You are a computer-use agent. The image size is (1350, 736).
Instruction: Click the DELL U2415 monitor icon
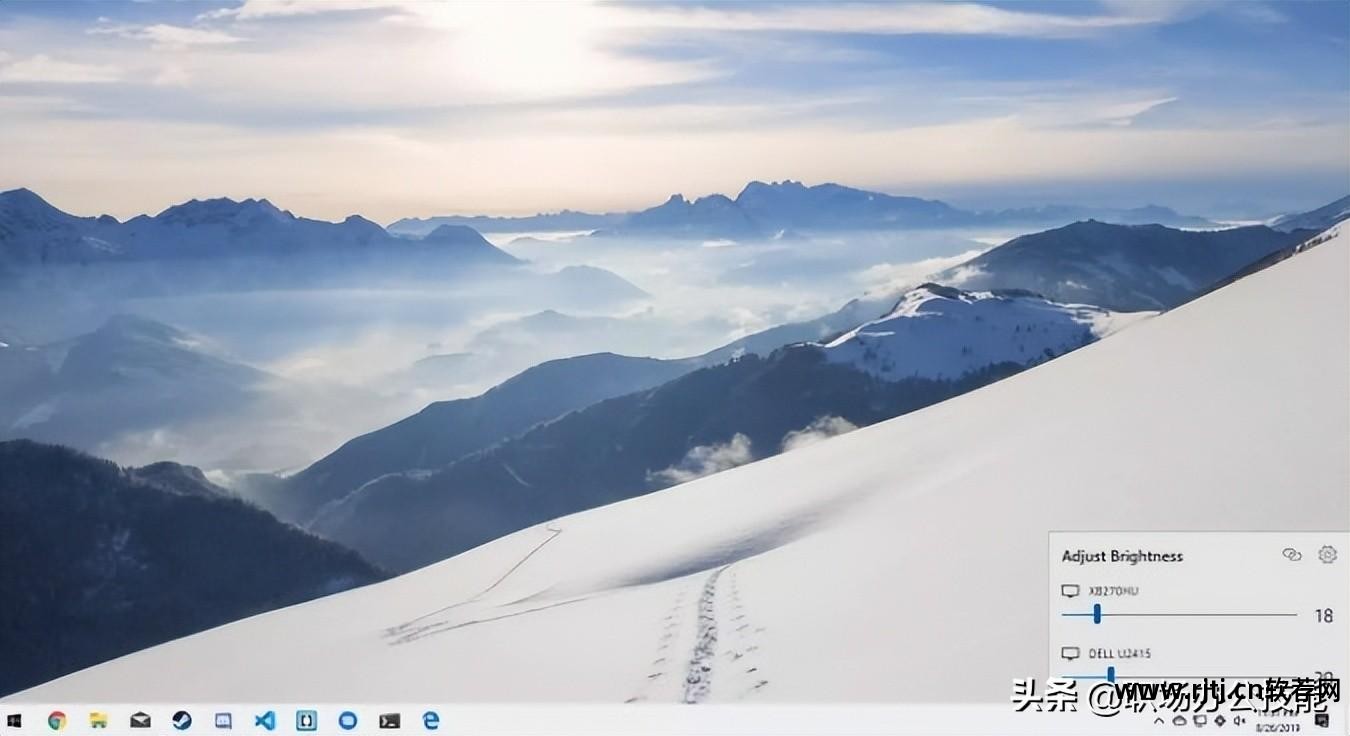click(1070, 653)
